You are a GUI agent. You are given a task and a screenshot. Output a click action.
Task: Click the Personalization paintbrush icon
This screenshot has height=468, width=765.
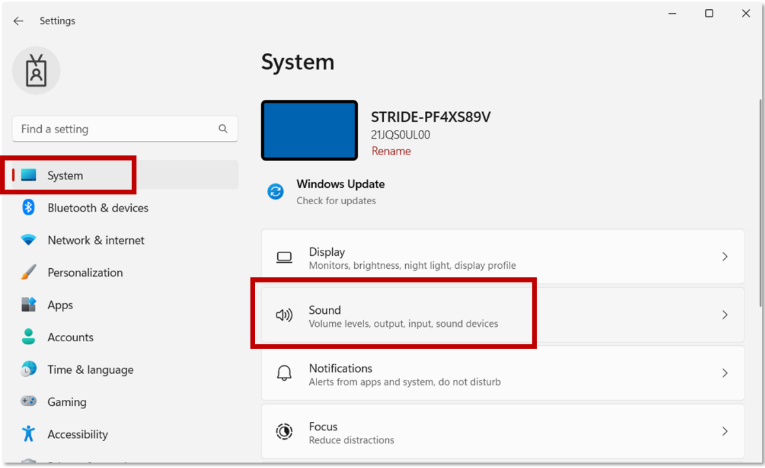(x=28, y=272)
